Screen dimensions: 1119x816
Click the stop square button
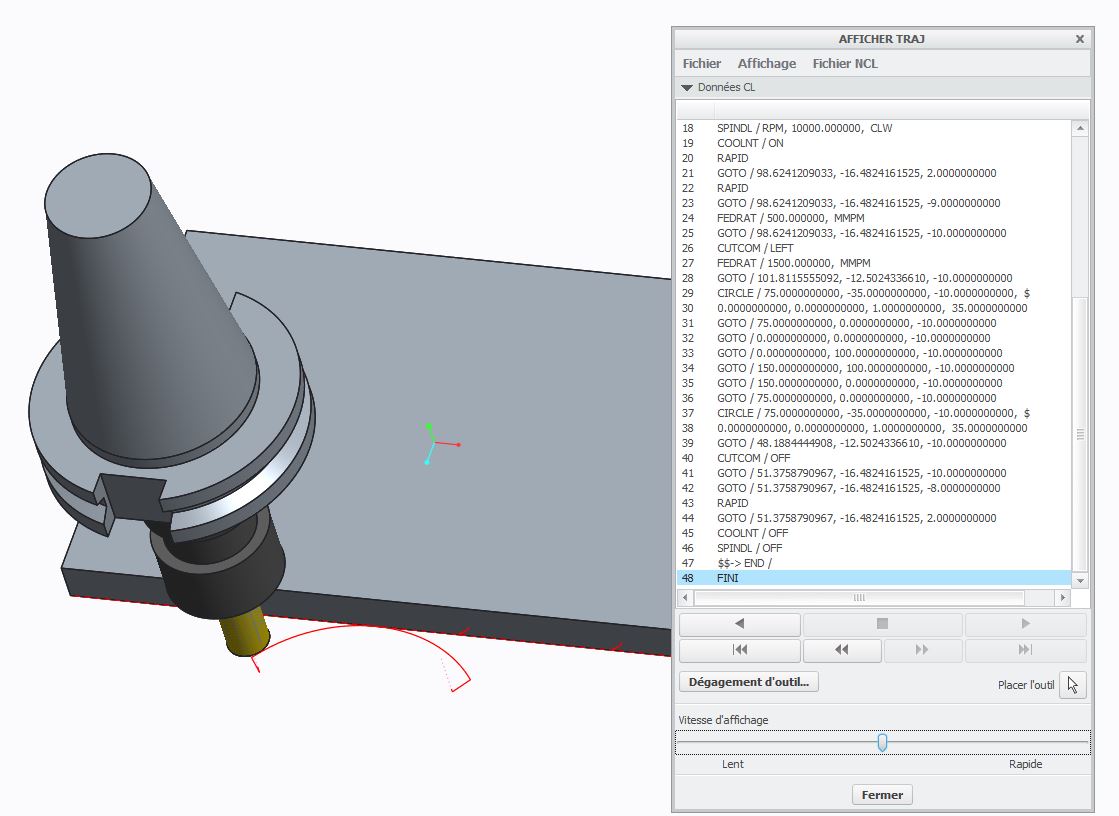[882, 624]
